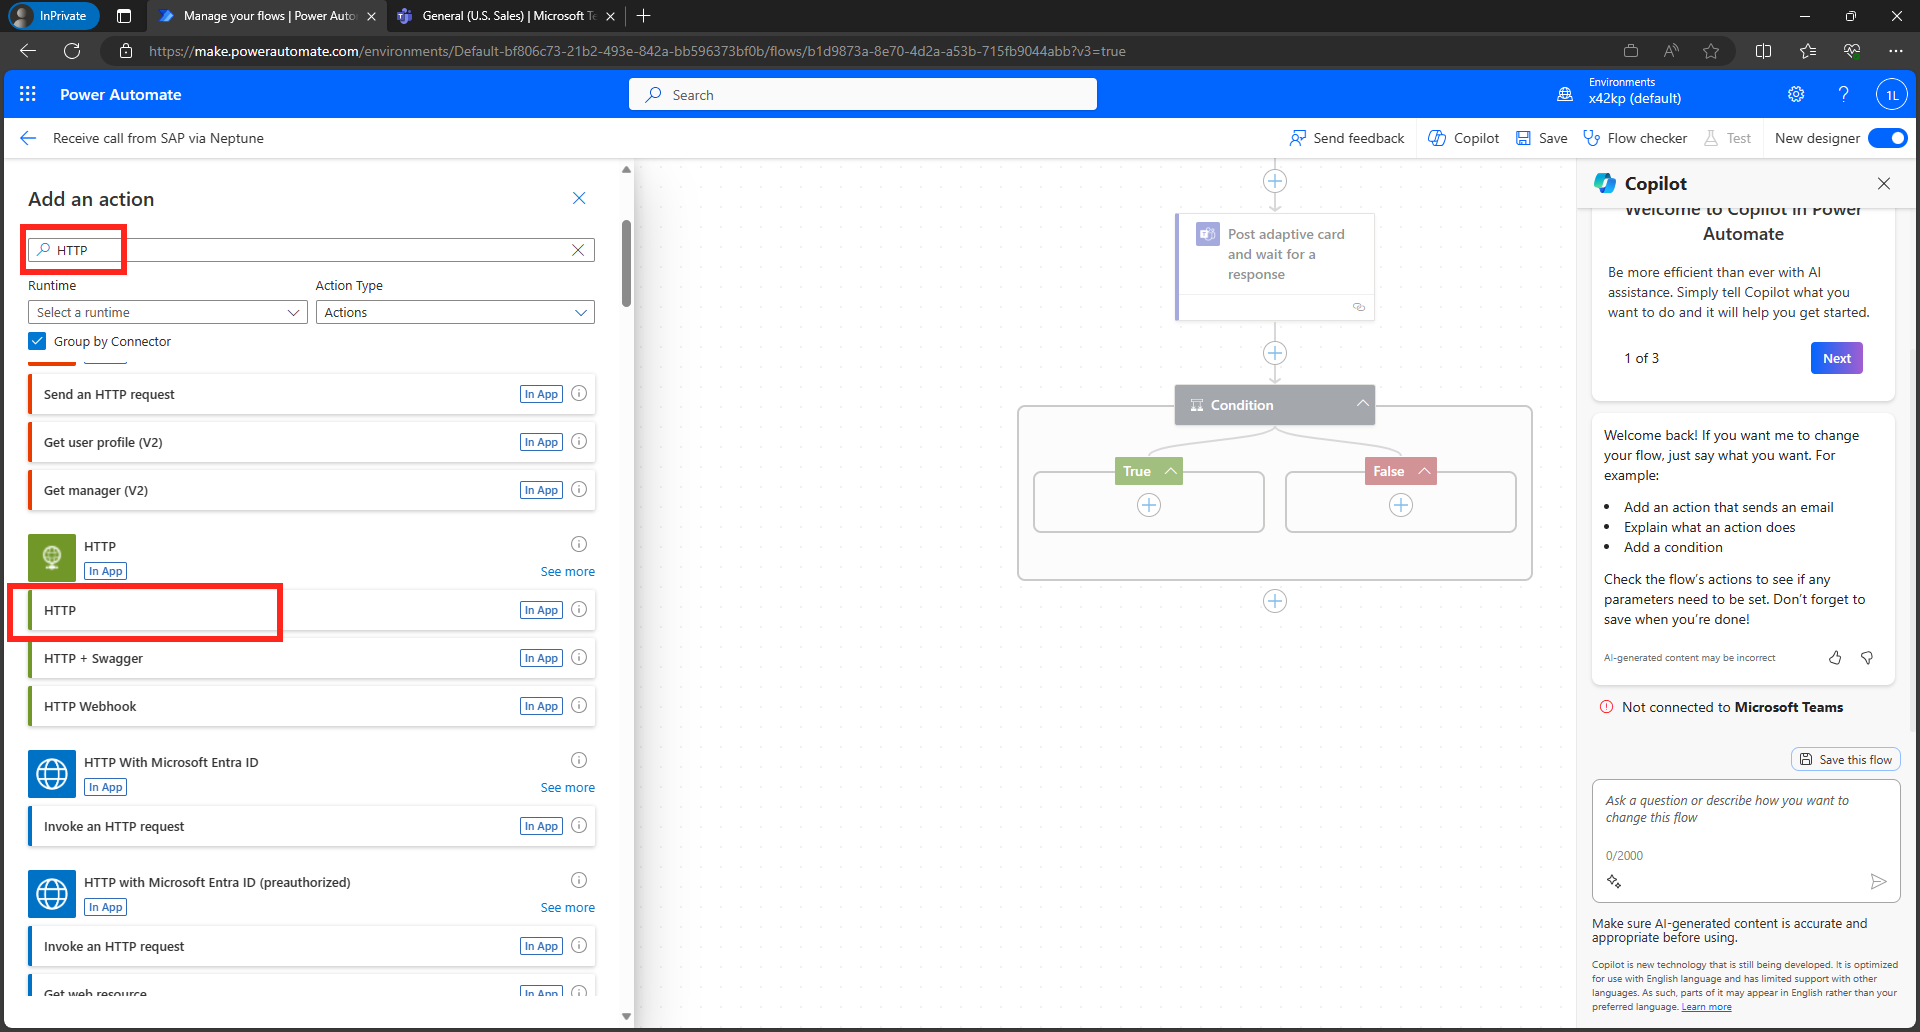The height and width of the screenshot is (1032, 1920).
Task: Click the top Search box
Action: [x=863, y=94]
